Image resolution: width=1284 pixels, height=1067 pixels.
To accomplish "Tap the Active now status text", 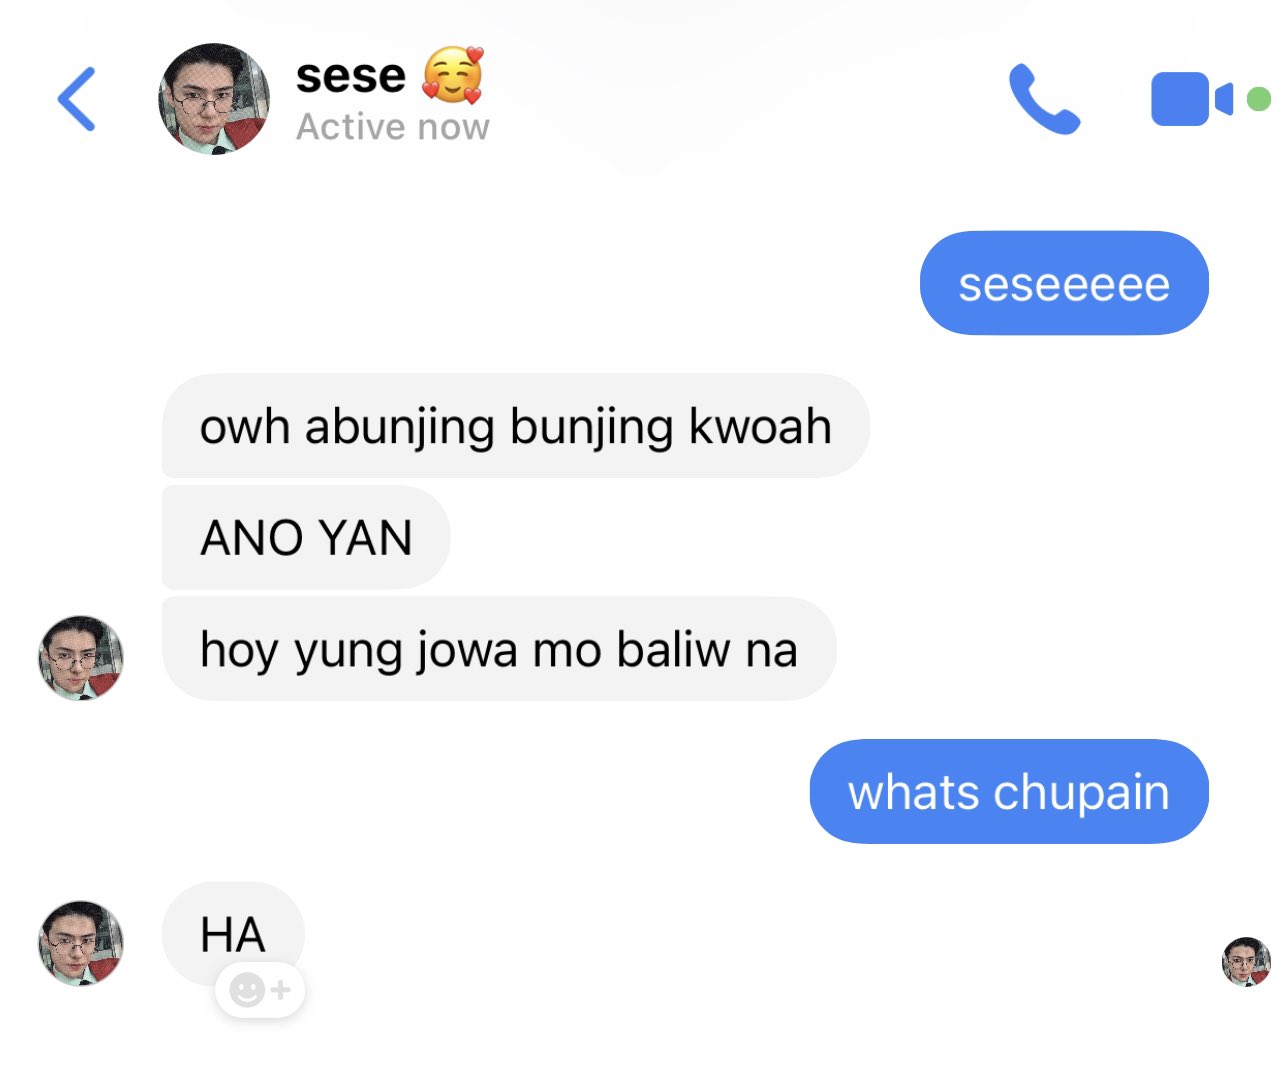I will pos(393,127).
